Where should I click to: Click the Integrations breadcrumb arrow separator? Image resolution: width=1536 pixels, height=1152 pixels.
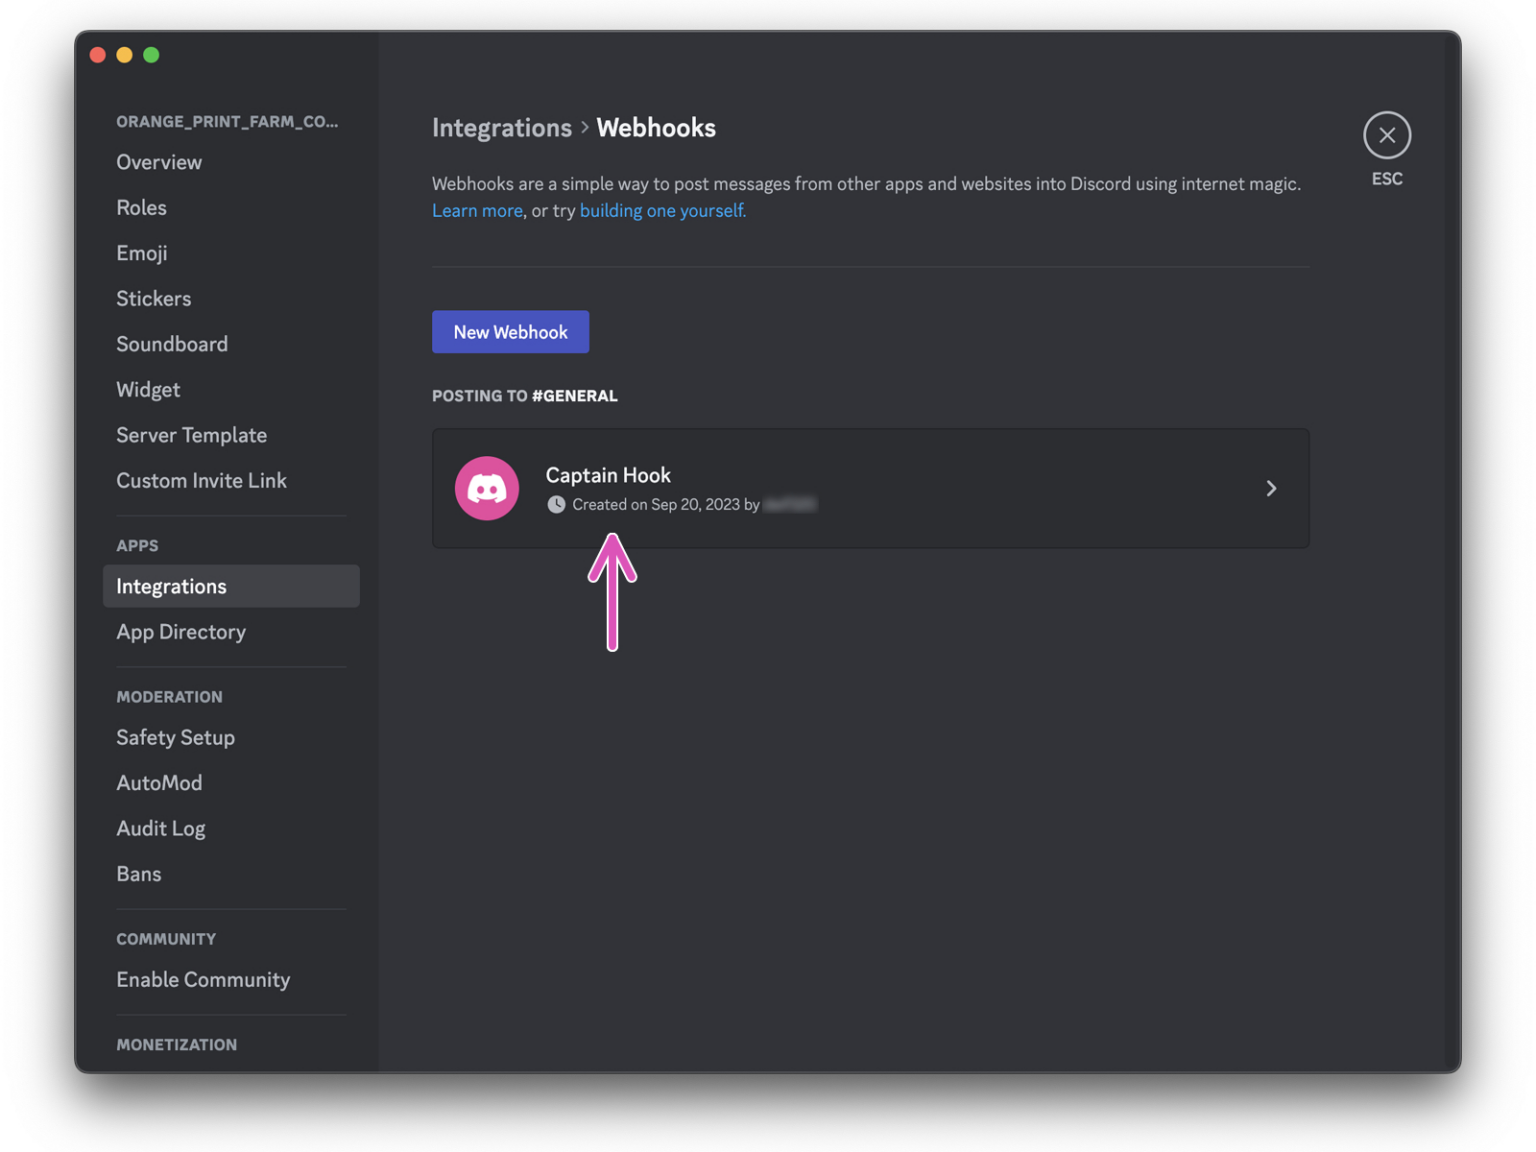click(584, 128)
